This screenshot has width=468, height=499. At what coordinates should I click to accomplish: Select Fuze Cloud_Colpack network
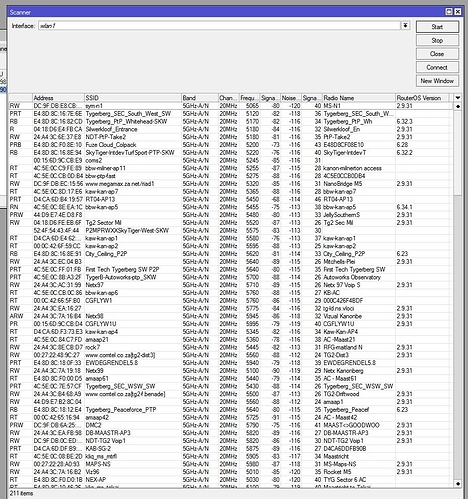coord(231,145)
